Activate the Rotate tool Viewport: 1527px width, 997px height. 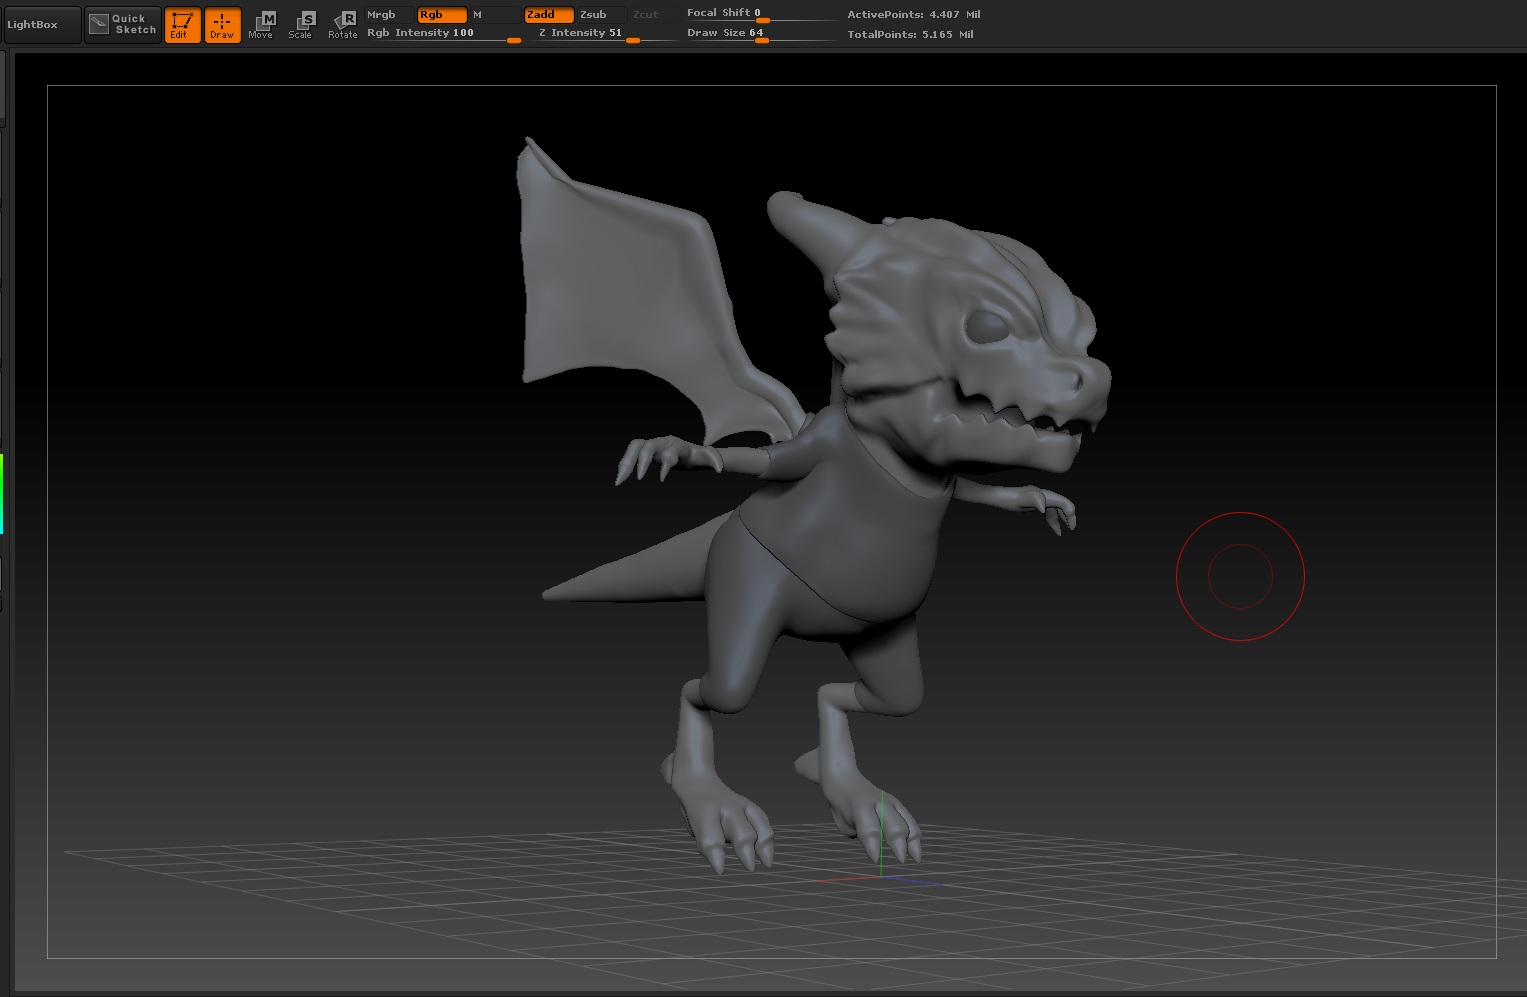point(343,25)
